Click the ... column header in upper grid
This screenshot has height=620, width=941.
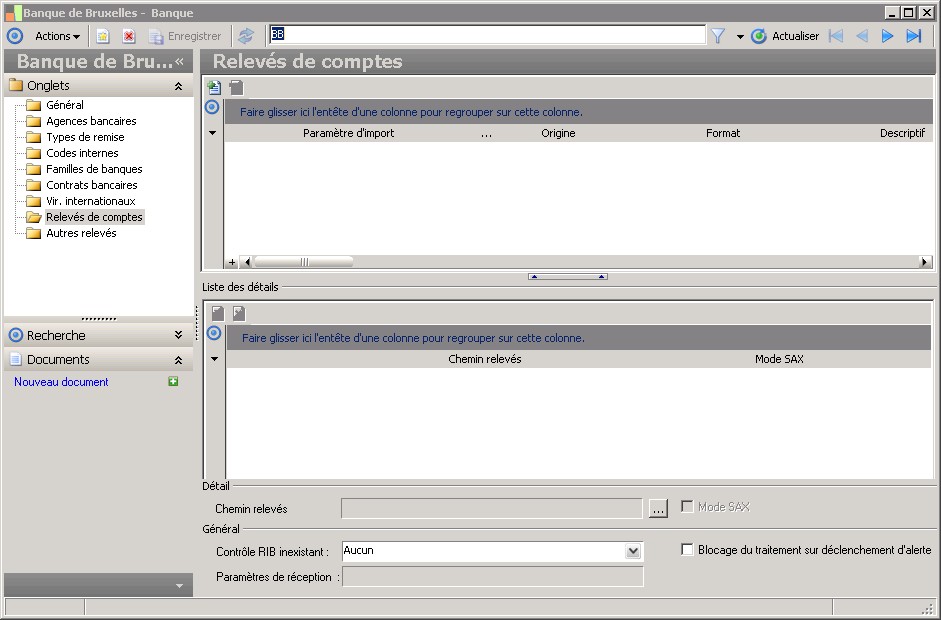click(x=486, y=133)
